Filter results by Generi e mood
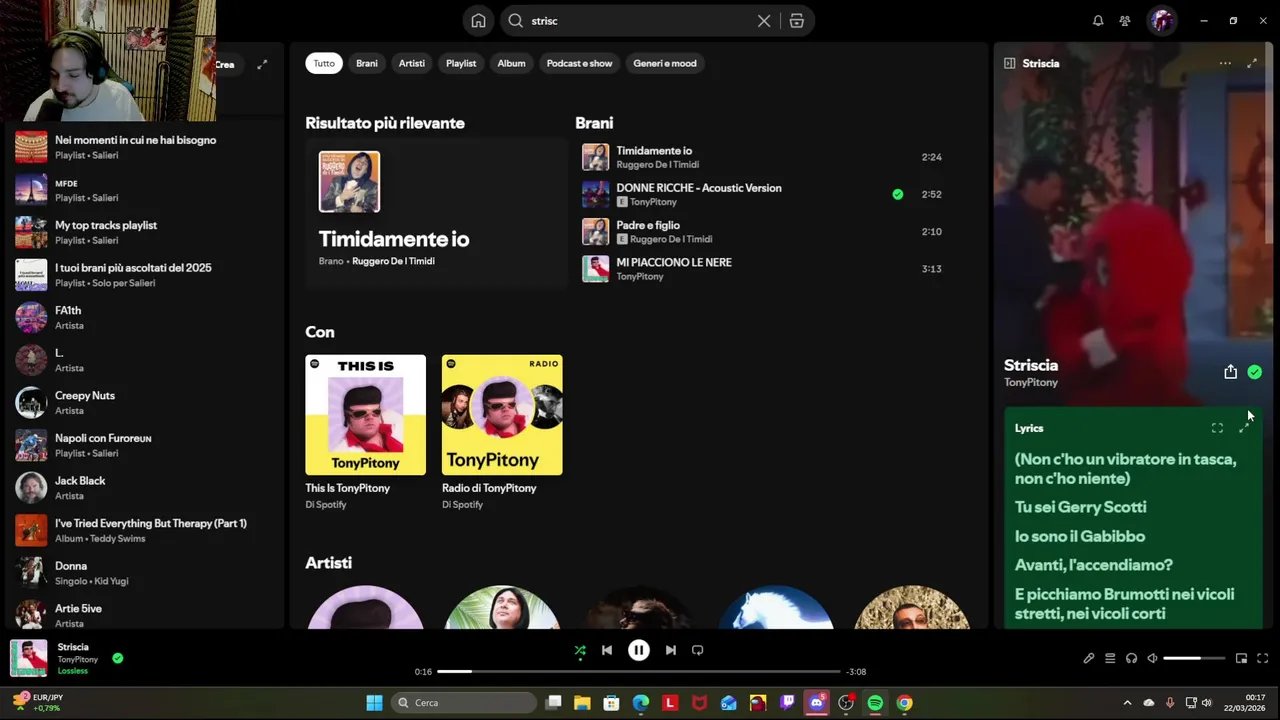 click(665, 63)
